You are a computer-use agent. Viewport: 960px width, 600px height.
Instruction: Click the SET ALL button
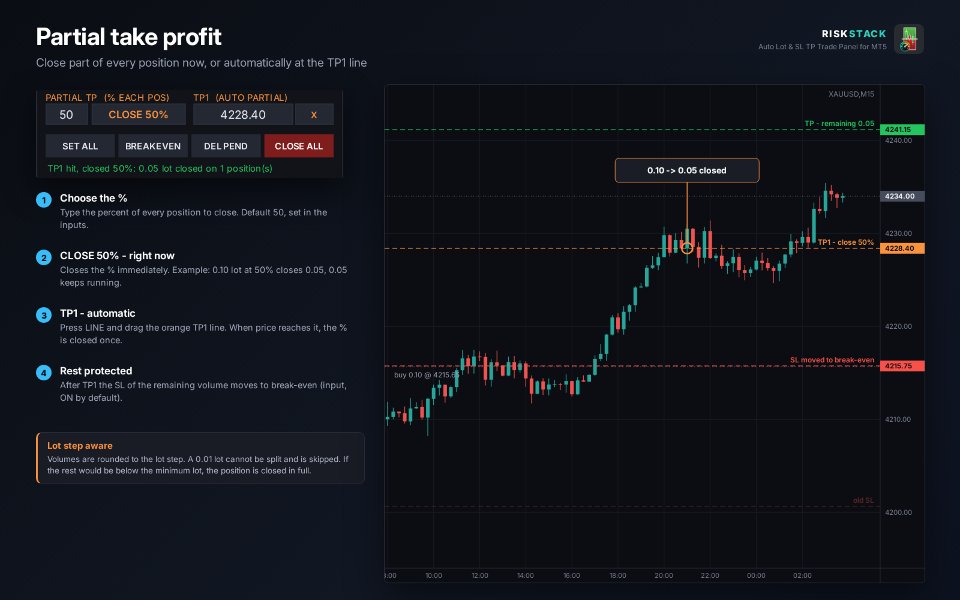coord(80,146)
